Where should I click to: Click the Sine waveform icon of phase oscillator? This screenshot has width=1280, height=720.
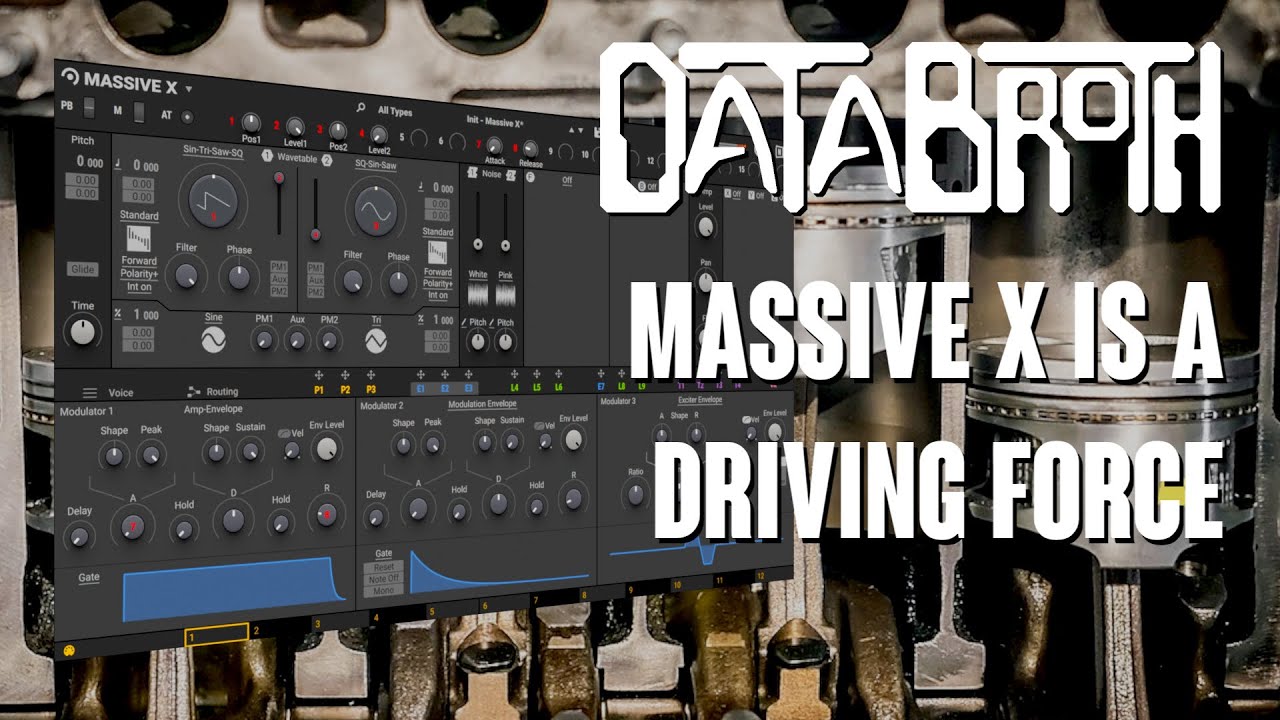pos(213,340)
